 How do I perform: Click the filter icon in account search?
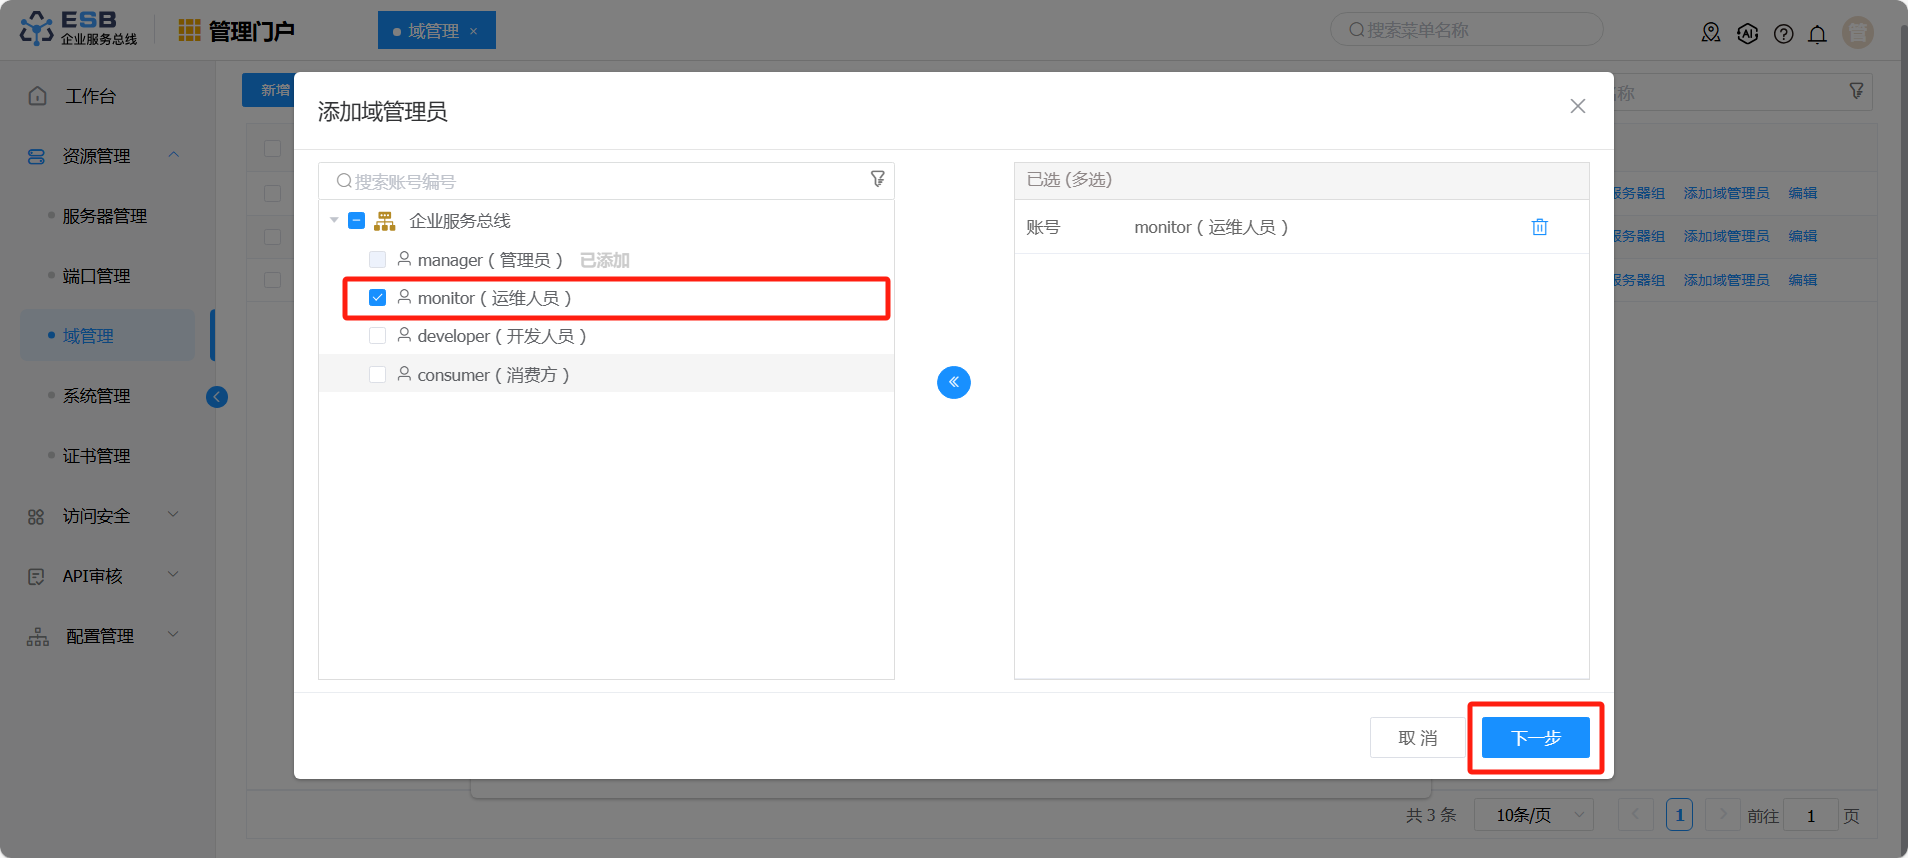(x=877, y=179)
